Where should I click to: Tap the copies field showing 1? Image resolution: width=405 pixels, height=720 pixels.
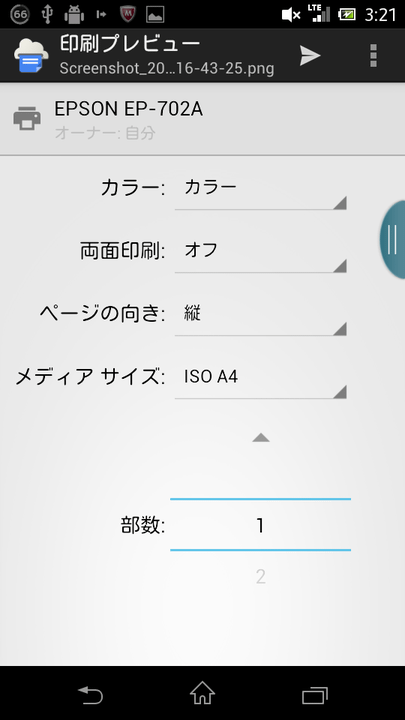coord(260,524)
